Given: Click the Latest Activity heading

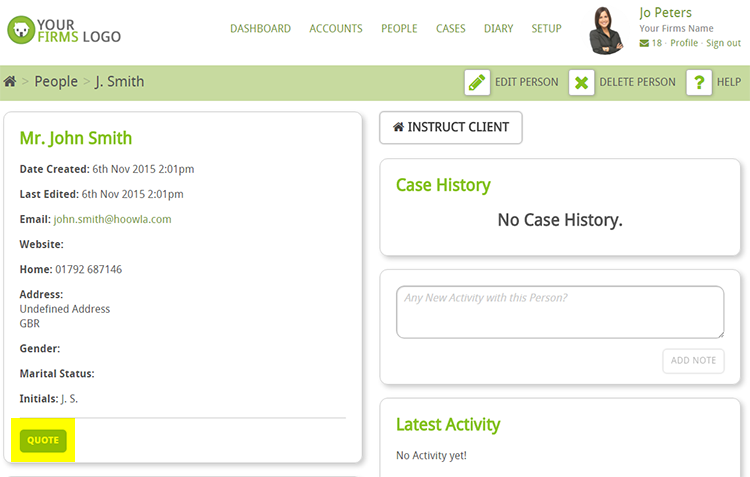Looking at the screenshot, I should click(x=448, y=425).
